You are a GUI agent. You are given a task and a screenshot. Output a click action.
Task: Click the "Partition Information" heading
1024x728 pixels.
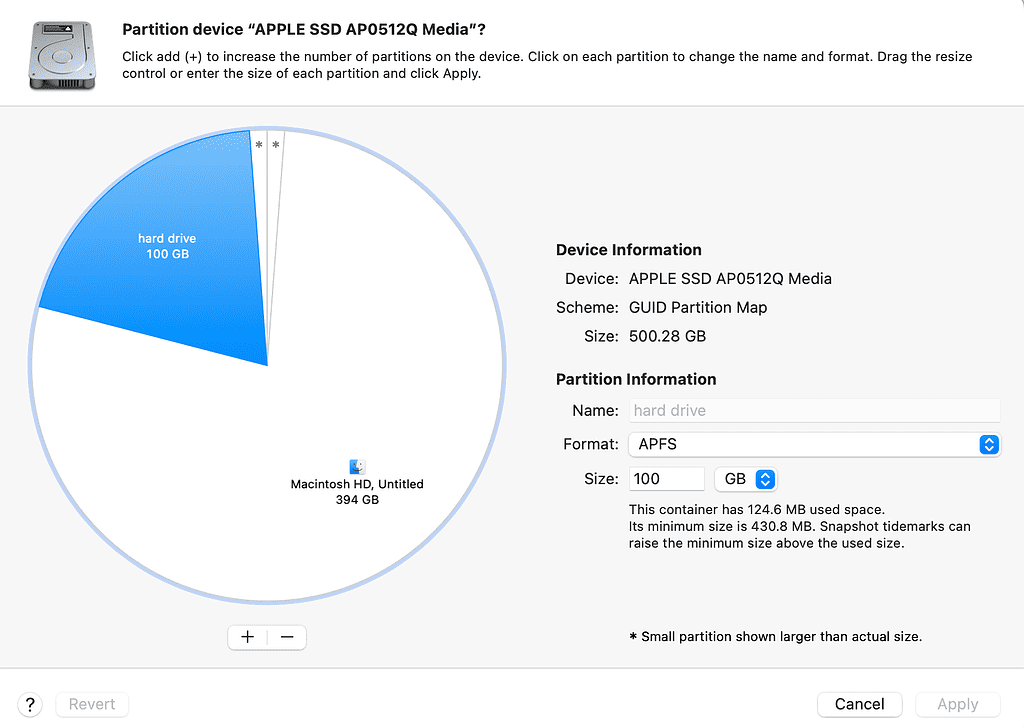click(636, 379)
